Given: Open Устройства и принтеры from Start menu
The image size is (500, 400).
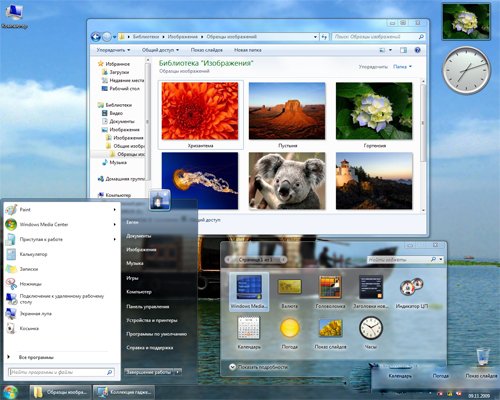Looking at the screenshot, I should coord(152,320).
